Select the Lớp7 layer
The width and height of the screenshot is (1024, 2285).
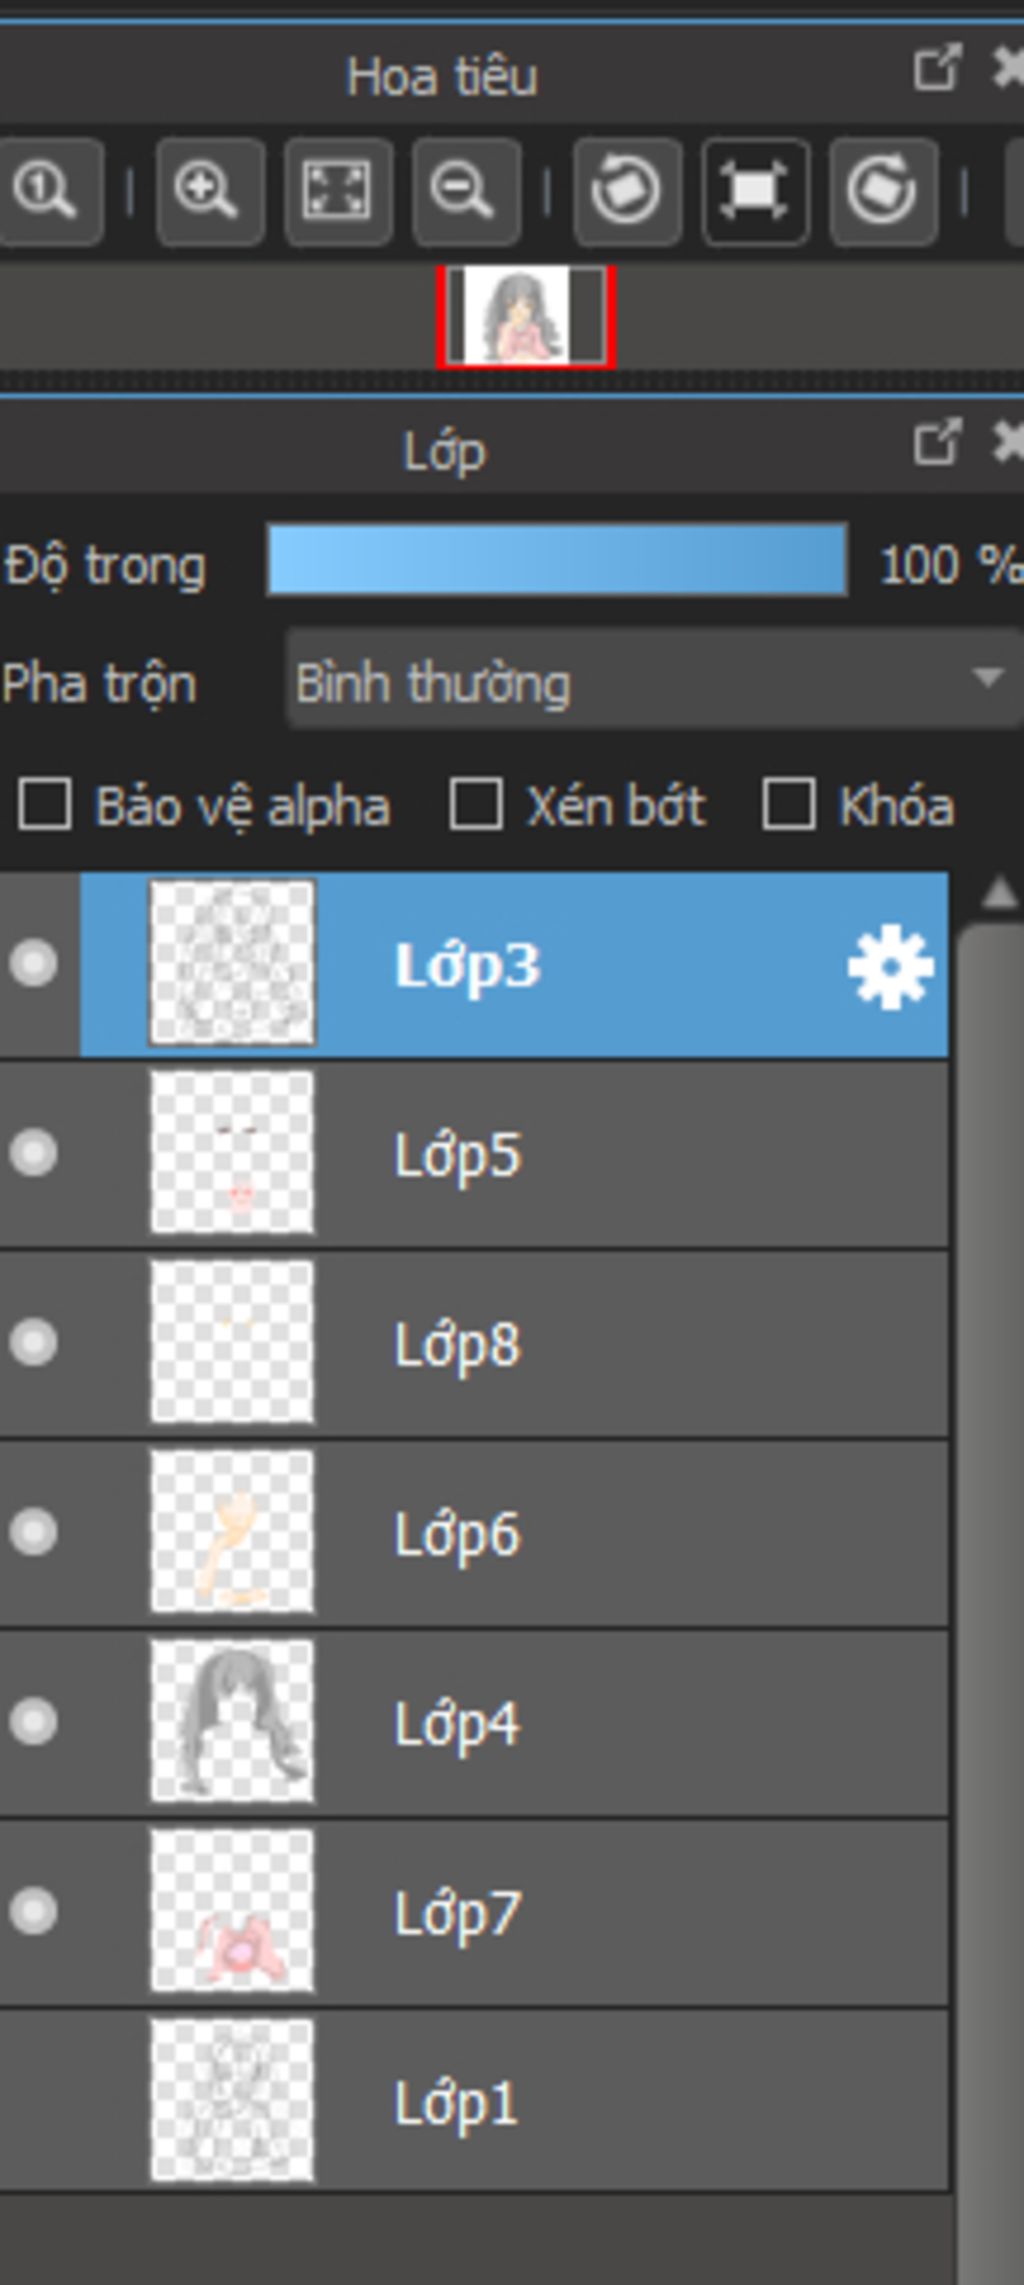pyautogui.click(x=474, y=1912)
